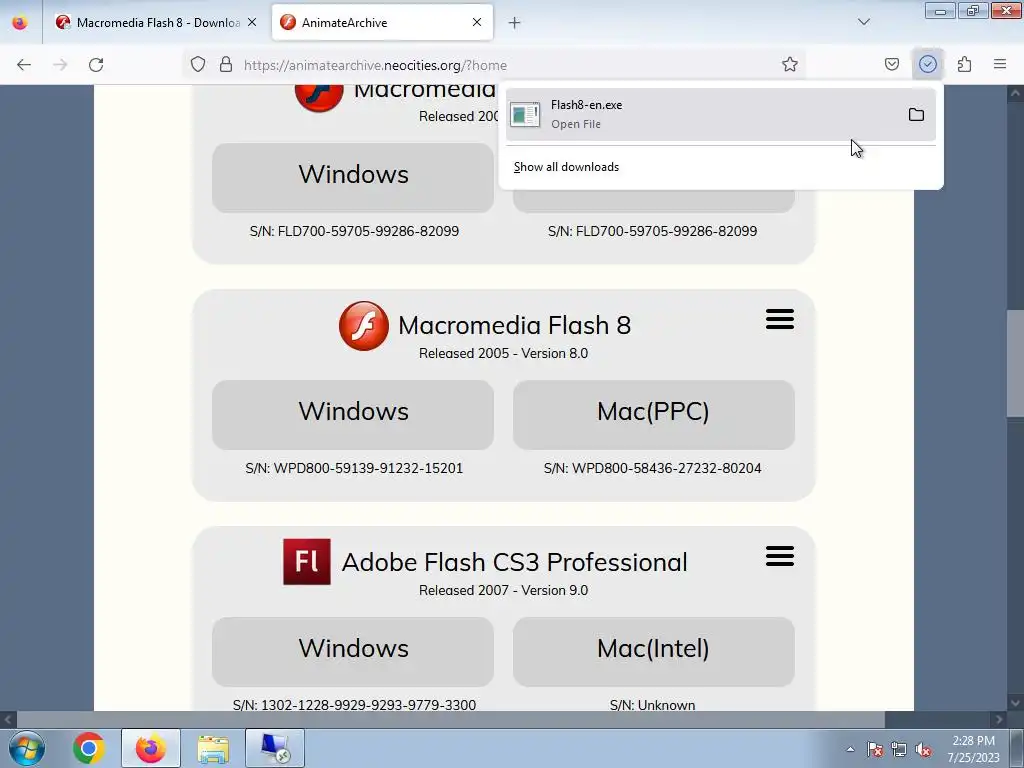Viewport: 1024px width, 768px height.
Task: Click the Macromedia Flash 8 logo
Action: [364, 325]
